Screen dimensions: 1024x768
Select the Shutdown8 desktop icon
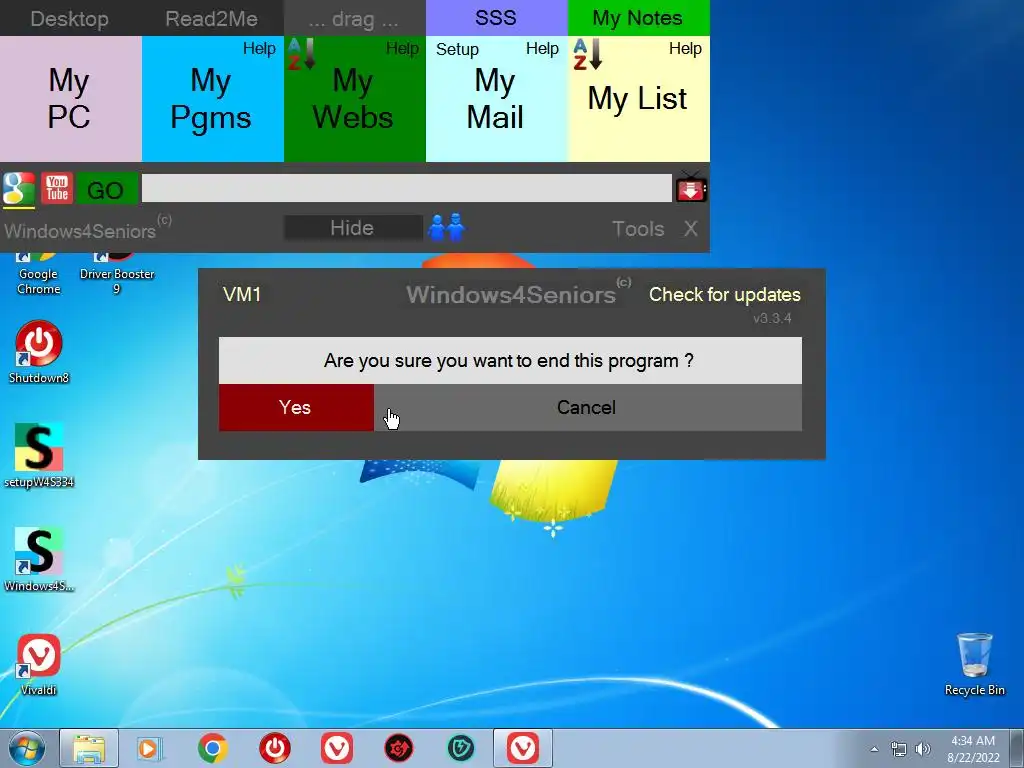pos(39,351)
